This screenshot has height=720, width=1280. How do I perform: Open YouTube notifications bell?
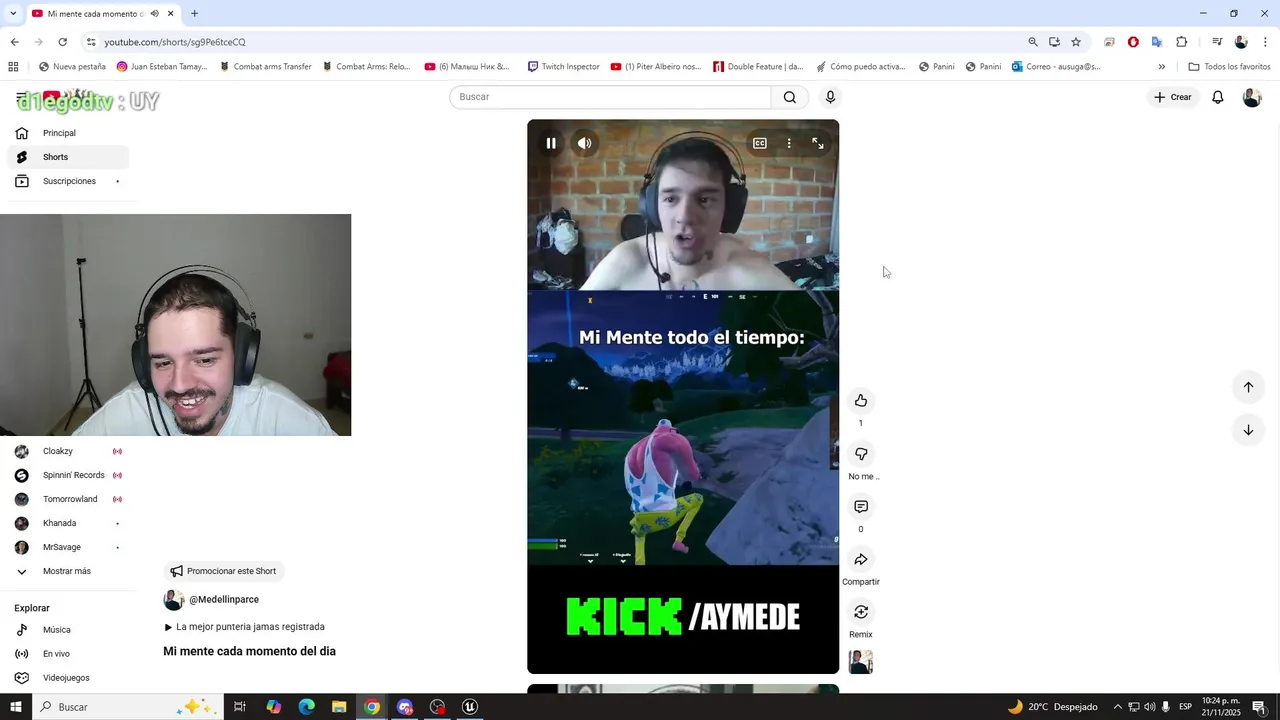point(1218,97)
